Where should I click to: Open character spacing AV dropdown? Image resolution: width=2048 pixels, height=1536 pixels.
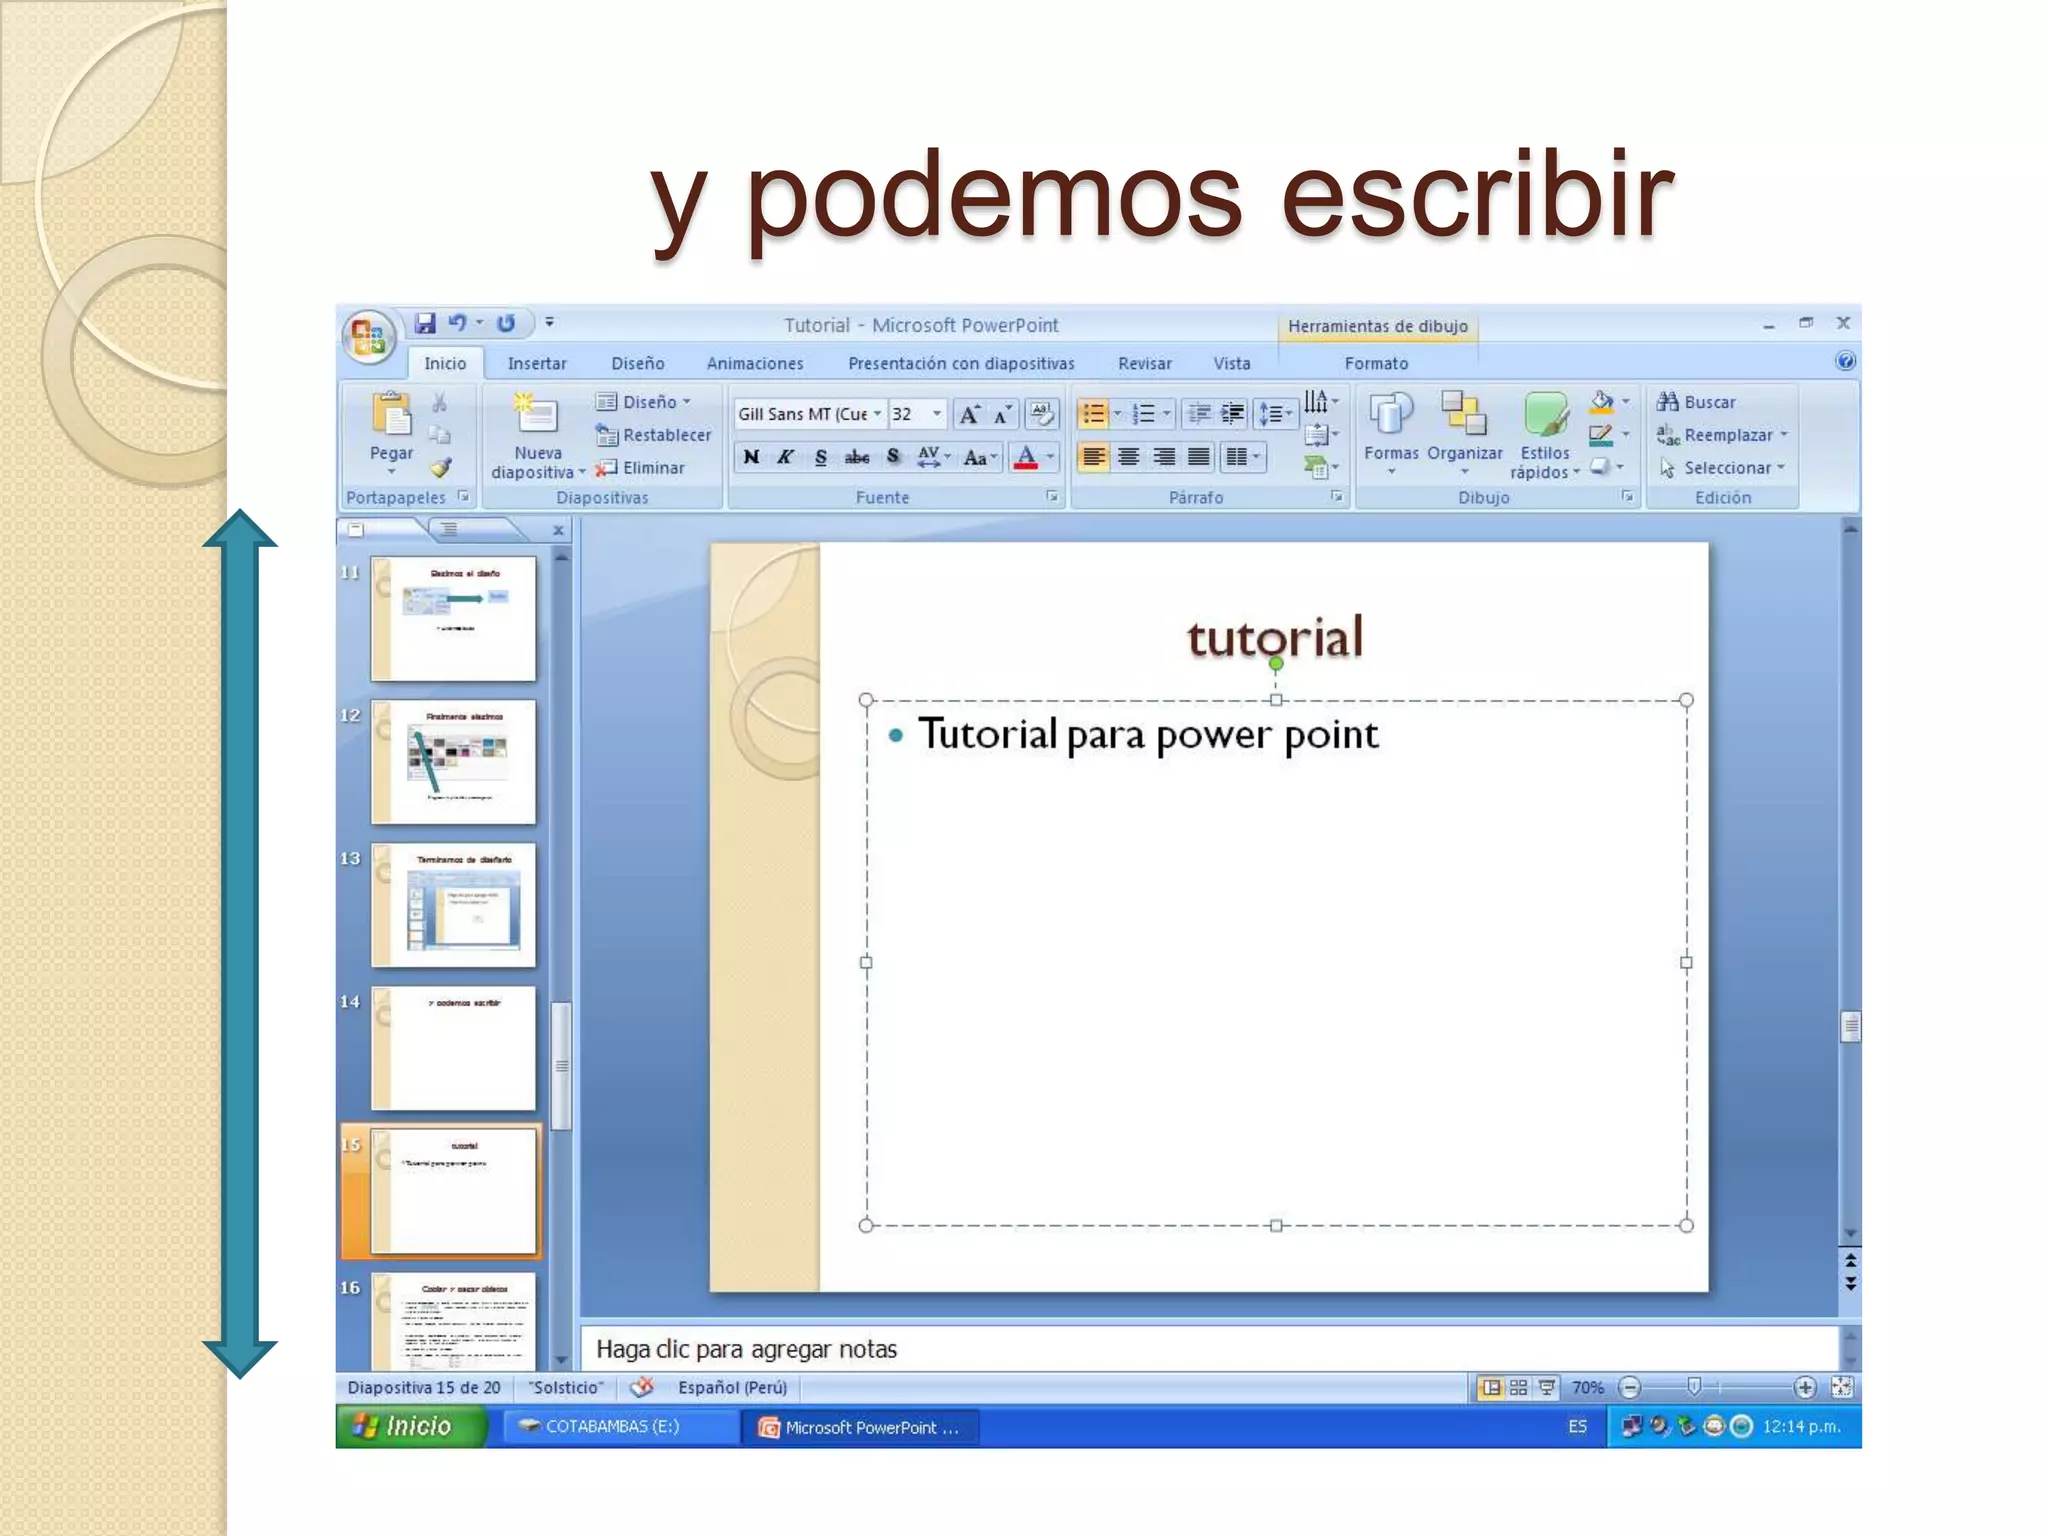[934, 458]
